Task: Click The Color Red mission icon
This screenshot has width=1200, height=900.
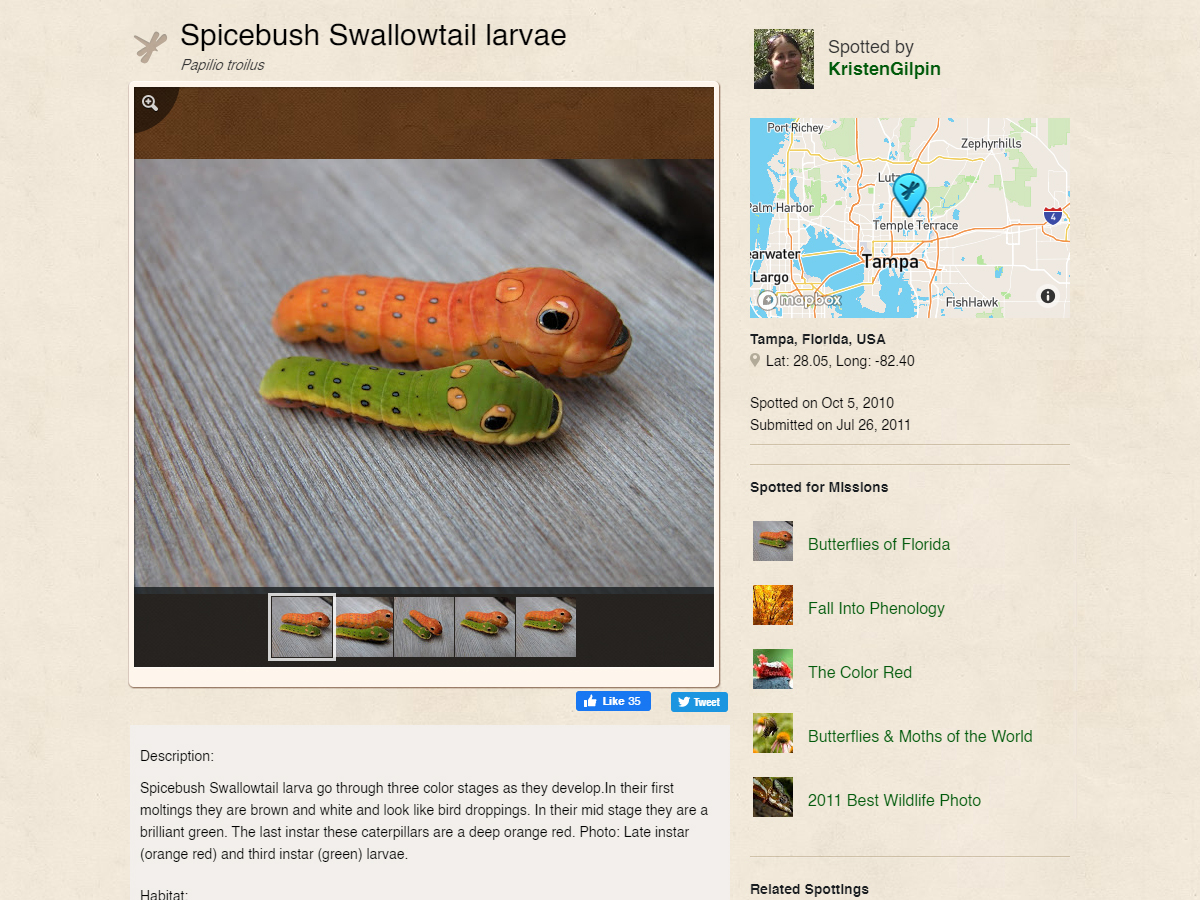Action: [773, 669]
